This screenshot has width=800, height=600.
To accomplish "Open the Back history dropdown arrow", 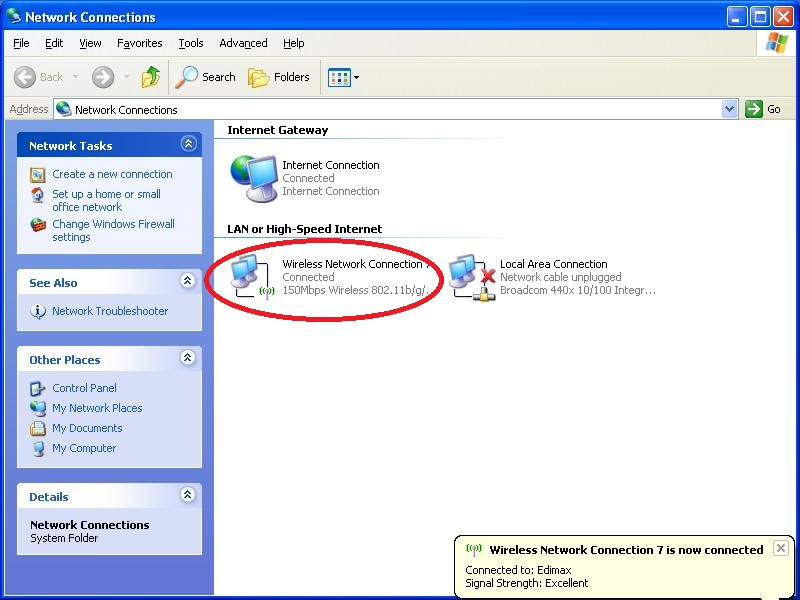I will (x=76, y=77).
